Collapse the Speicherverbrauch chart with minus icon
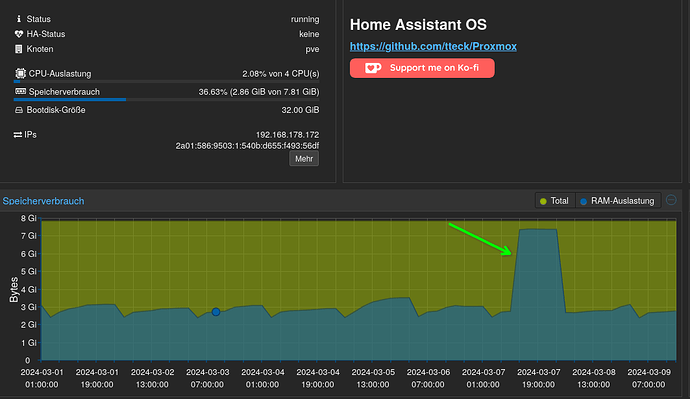The image size is (690, 399). click(x=671, y=200)
